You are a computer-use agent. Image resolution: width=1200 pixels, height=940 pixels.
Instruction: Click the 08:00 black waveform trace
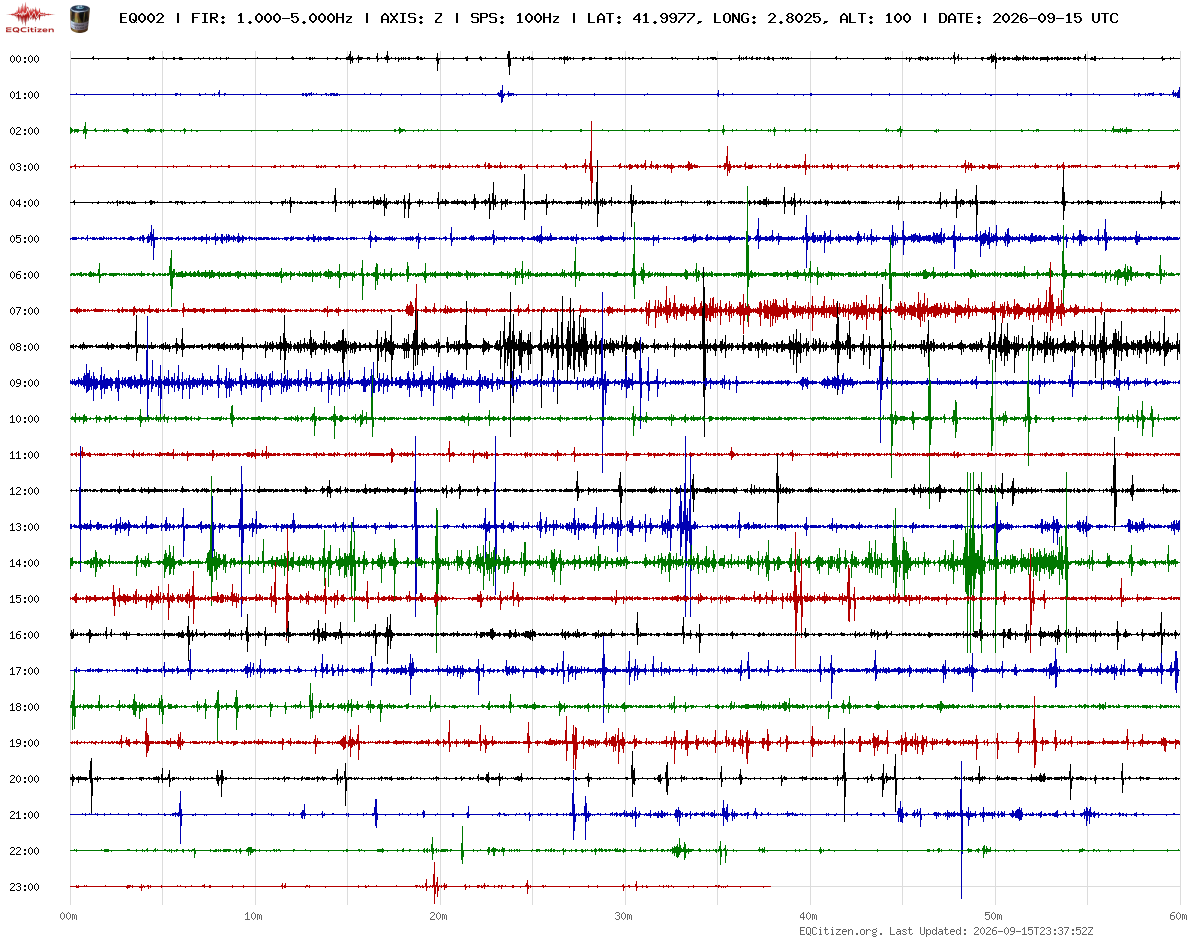pos(625,347)
